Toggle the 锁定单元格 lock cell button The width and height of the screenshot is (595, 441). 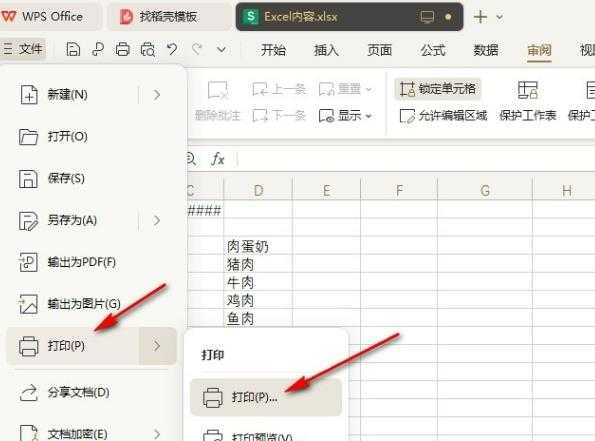(438, 89)
